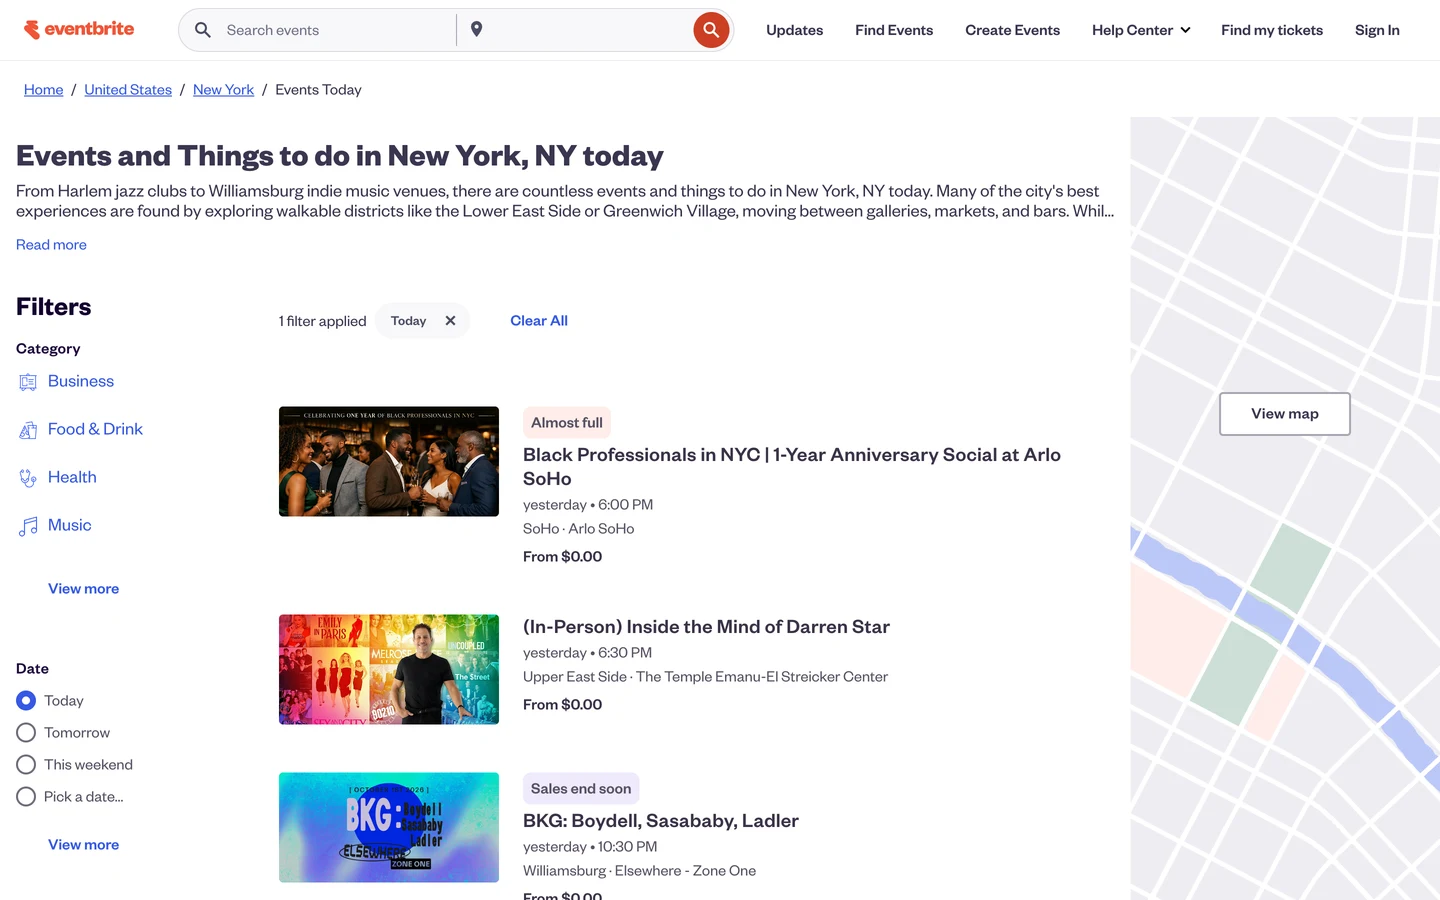Open Find my tickets

1272,30
